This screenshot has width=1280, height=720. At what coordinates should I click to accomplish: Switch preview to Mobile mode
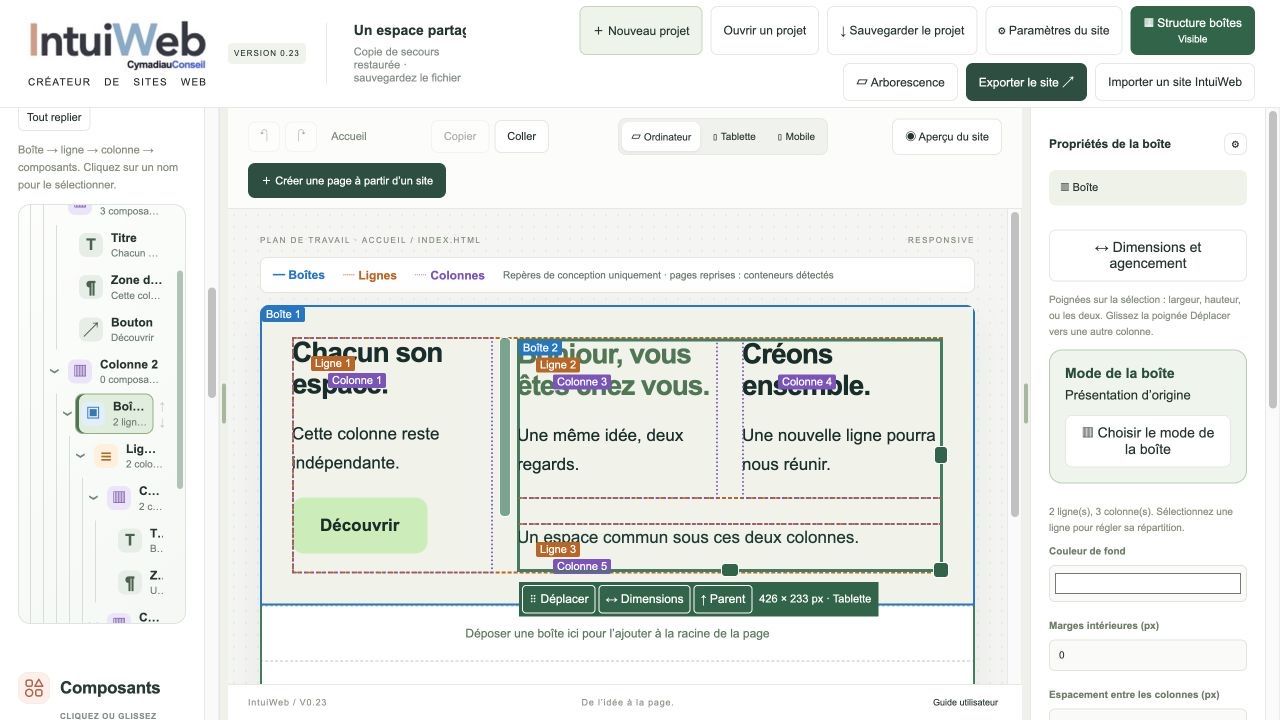coord(796,137)
